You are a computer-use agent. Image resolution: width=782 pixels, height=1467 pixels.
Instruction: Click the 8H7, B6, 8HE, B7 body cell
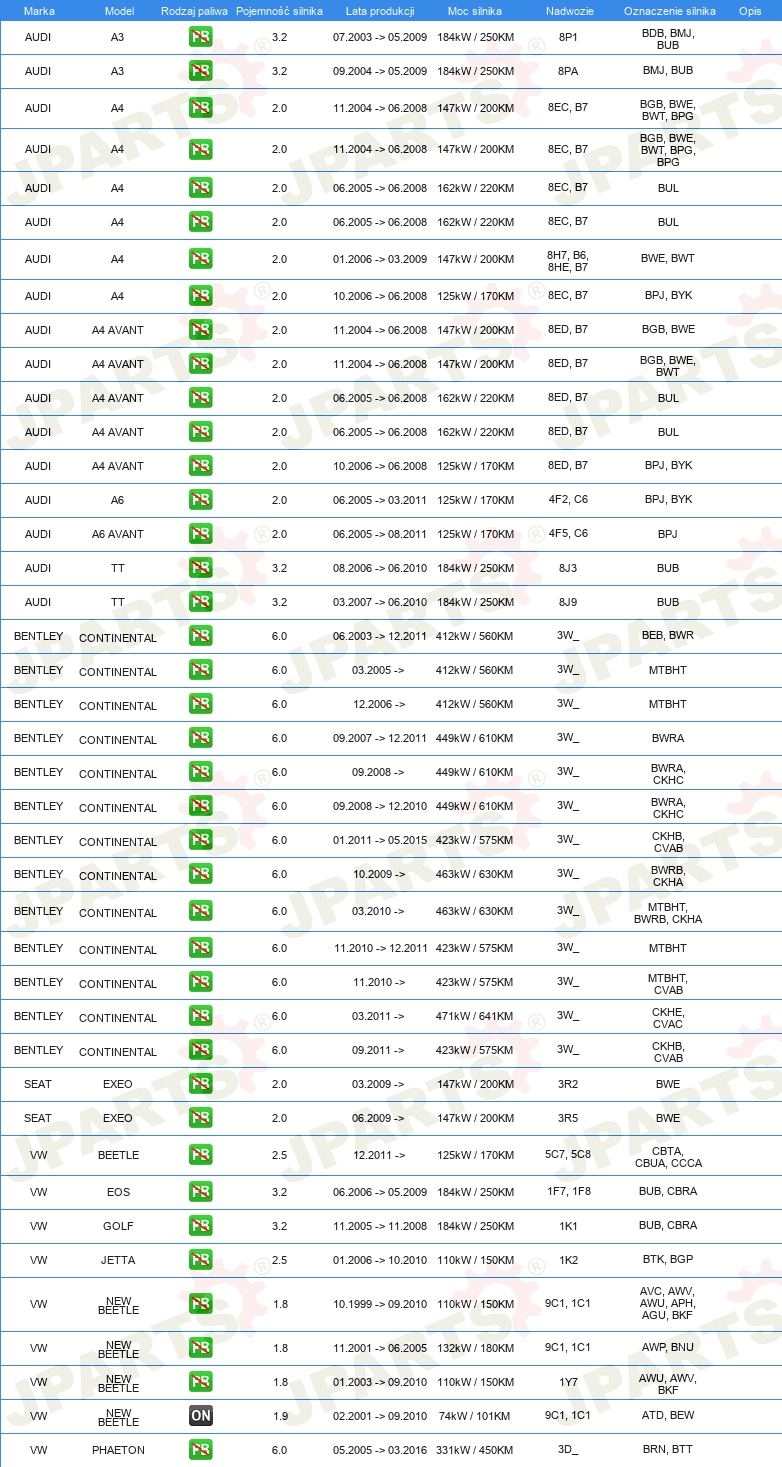coord(568,261)
